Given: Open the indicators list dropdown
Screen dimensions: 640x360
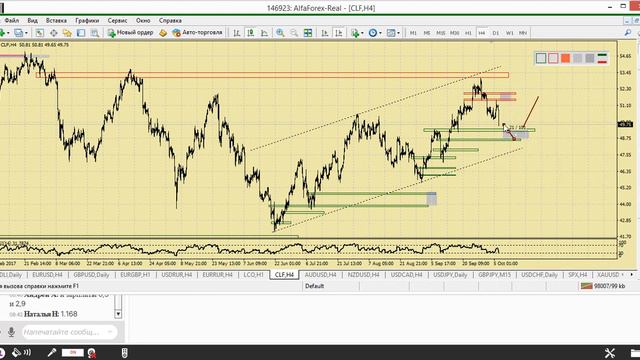Looking at the screenshot, I should pyautogui.click(x=357, y=33).
